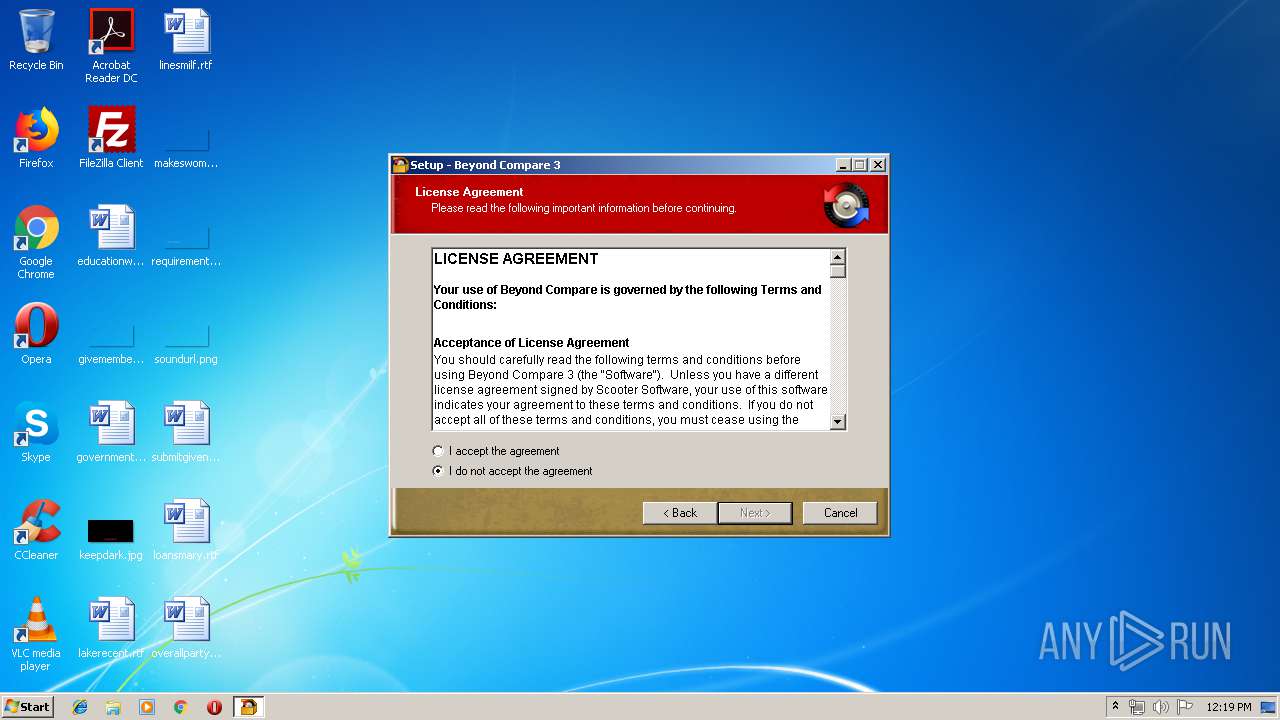Viewport: 1280px width, 720px height.
Task: Click the Chrome icon in the taskbar
Action: [181, 707]
